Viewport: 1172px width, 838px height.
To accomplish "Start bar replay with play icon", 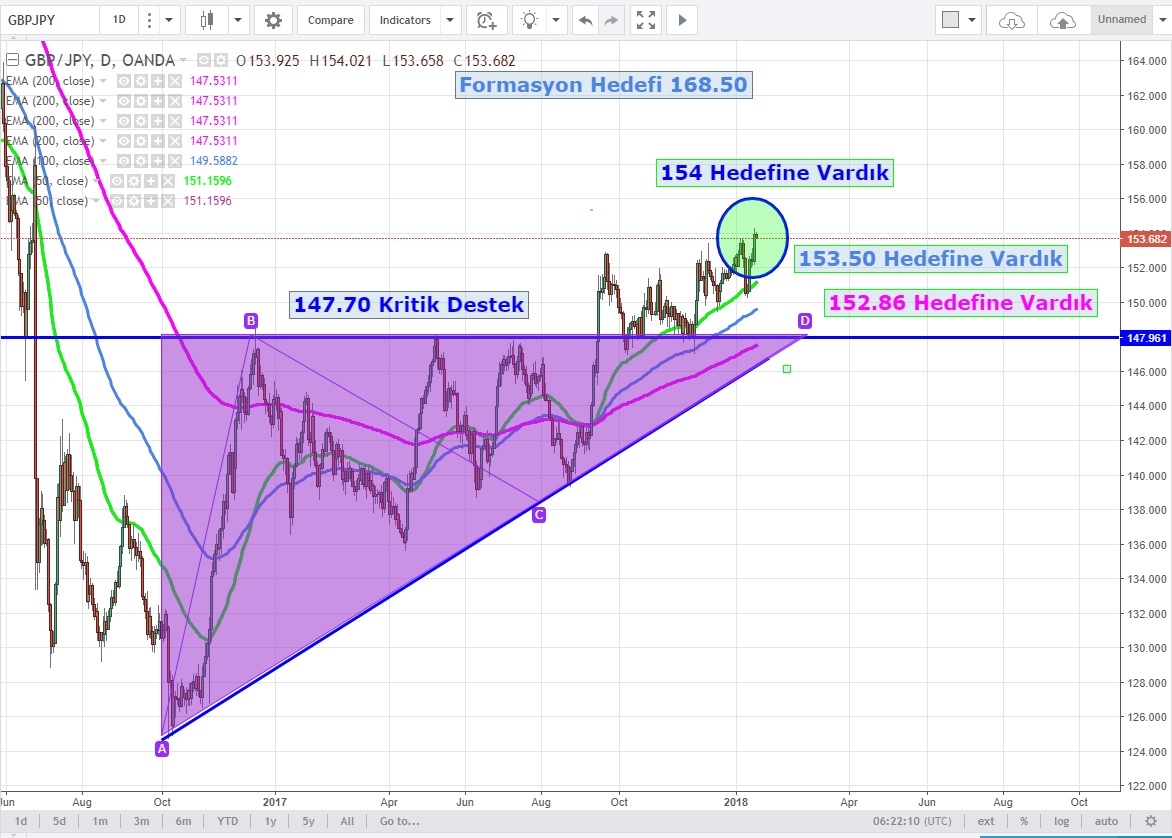I will 682,20.
